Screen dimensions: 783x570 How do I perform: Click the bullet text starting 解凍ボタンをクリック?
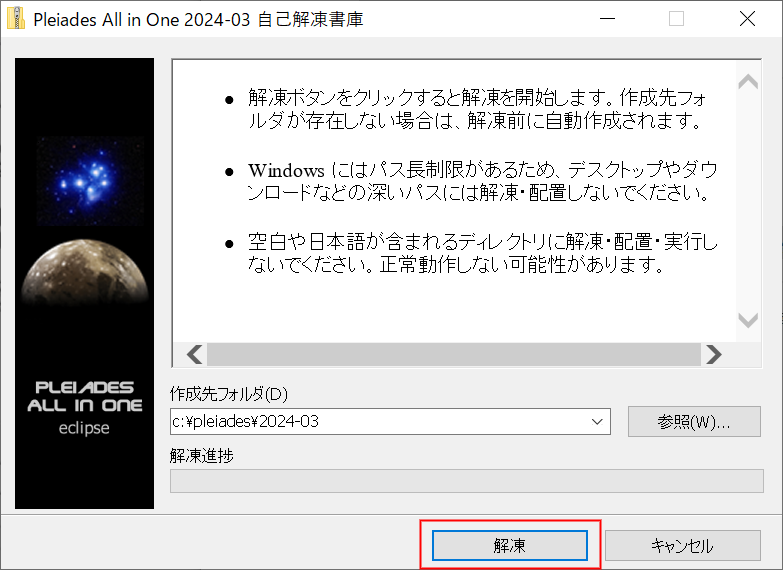[477, 109]
